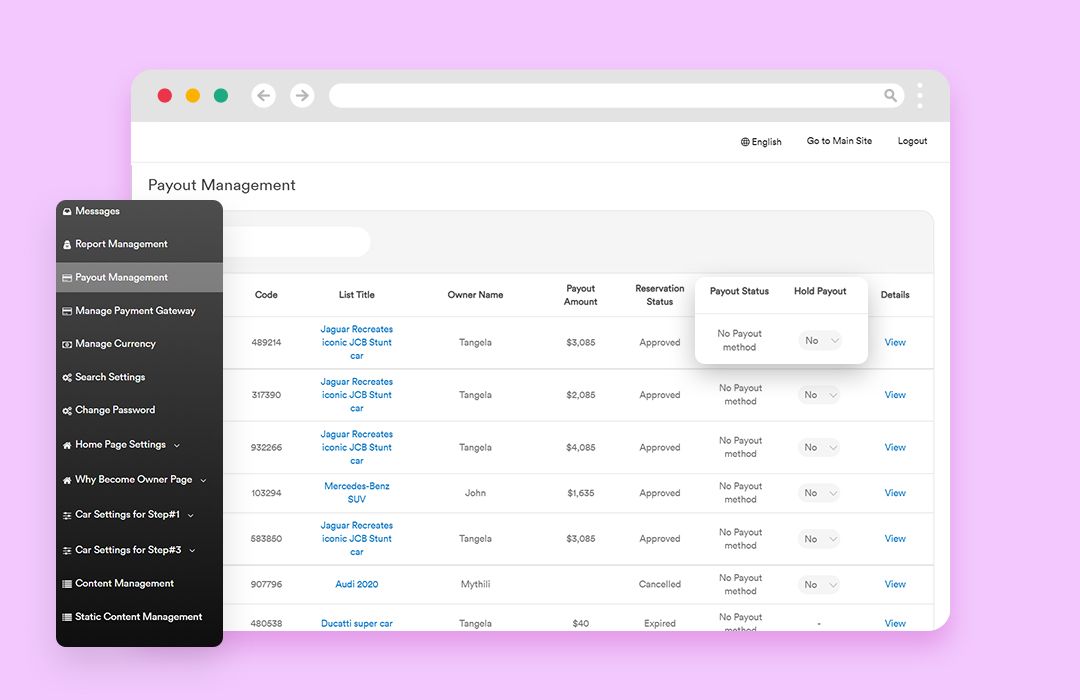The image size is (1080, 700).
Task: Click the Owner Name column header
Action: 475,295
